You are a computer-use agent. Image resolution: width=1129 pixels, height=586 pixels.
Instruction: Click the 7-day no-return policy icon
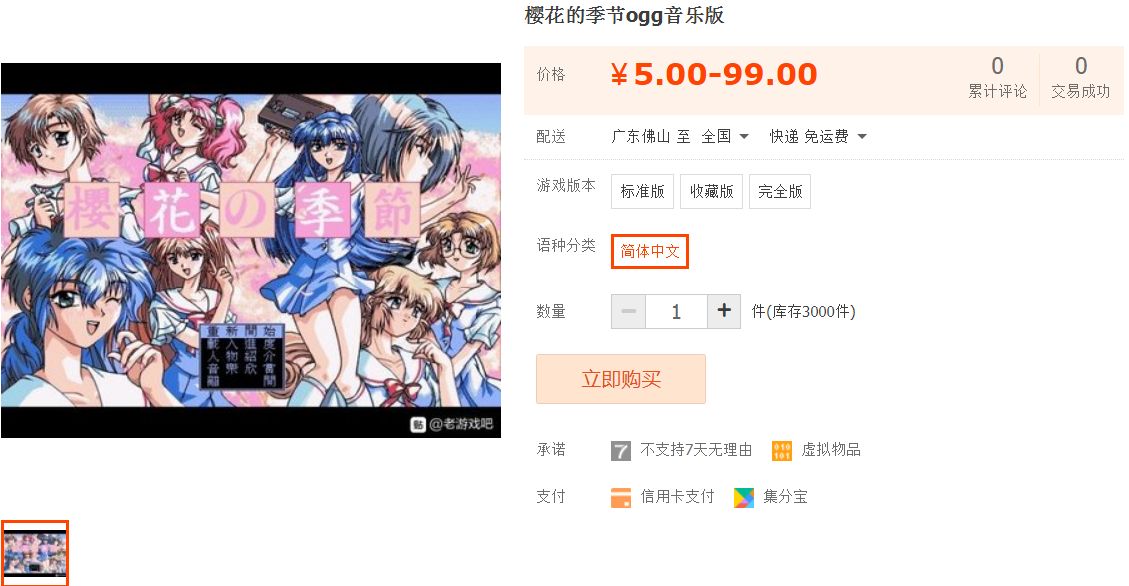pyautogui.click(x=621, y=451)
